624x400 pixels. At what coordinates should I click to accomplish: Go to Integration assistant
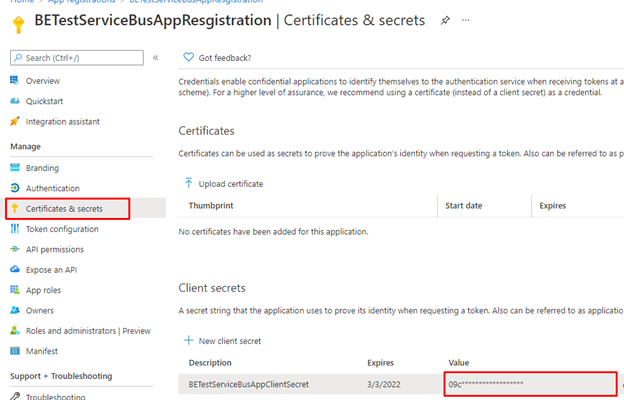pyautogui.click(x=62, y=121)
